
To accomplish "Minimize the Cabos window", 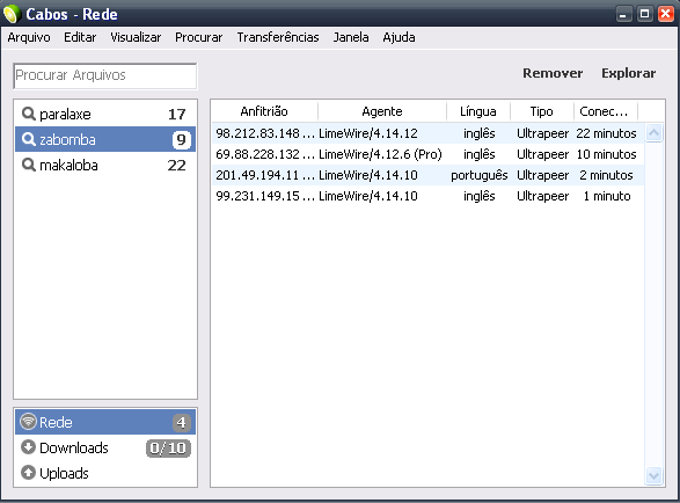I will 623,14.
